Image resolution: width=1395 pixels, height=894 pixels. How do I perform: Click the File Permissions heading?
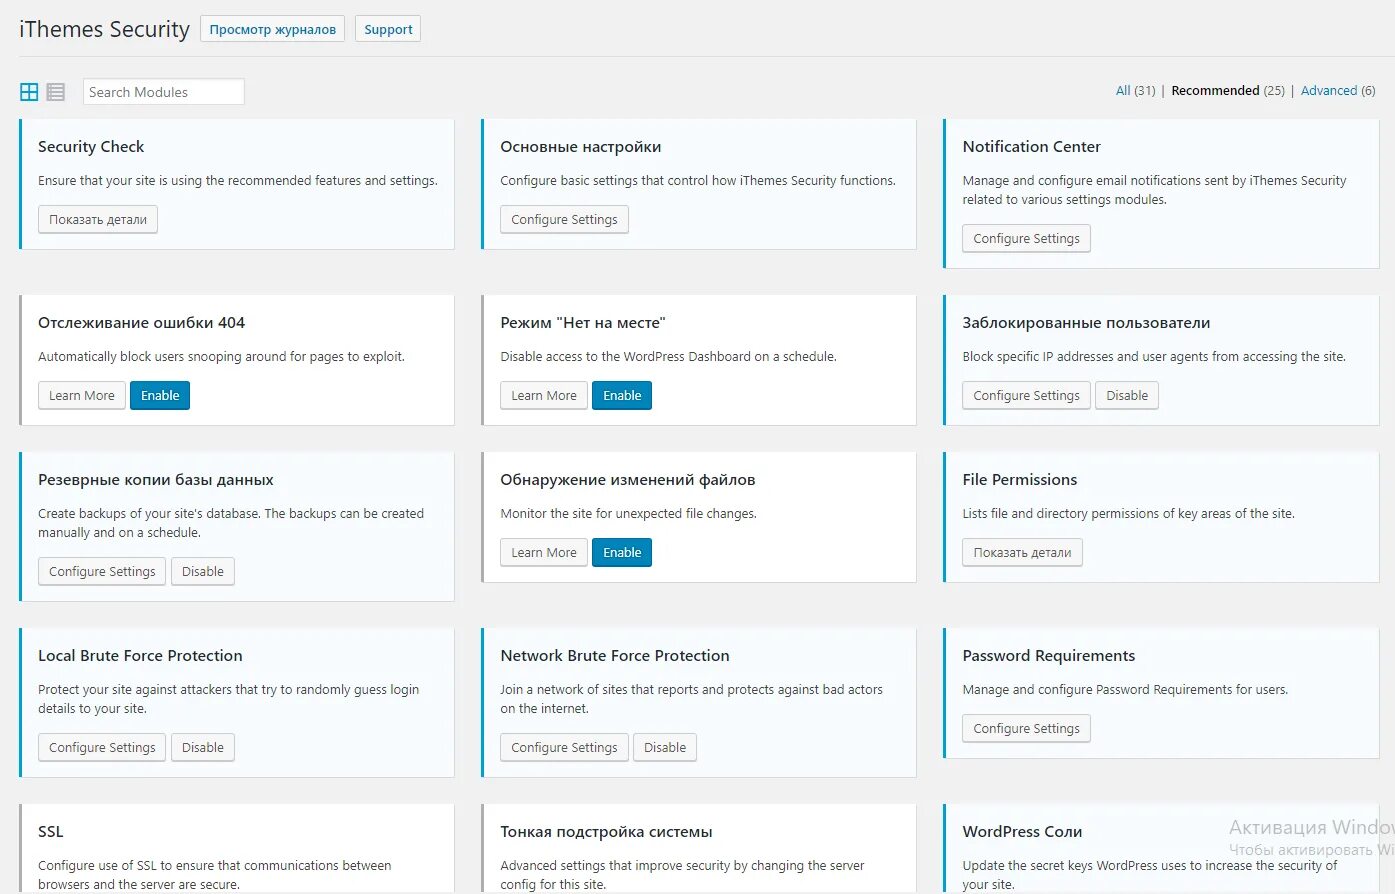[x=1020, y=480]
